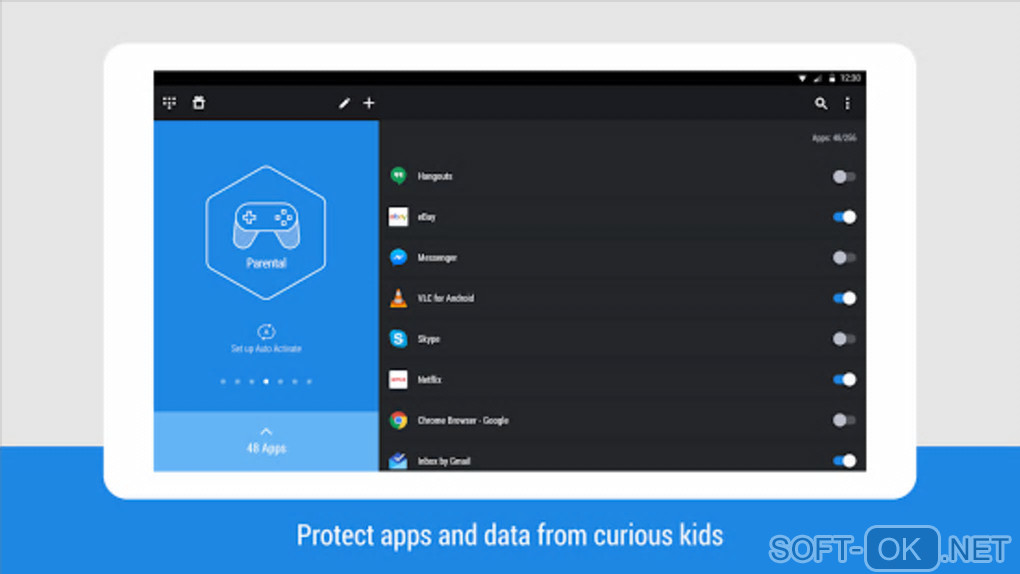Screen dimensions: 1020x574
Task: Click the Chrome Browser - Google label
Action: coord(463,420)
